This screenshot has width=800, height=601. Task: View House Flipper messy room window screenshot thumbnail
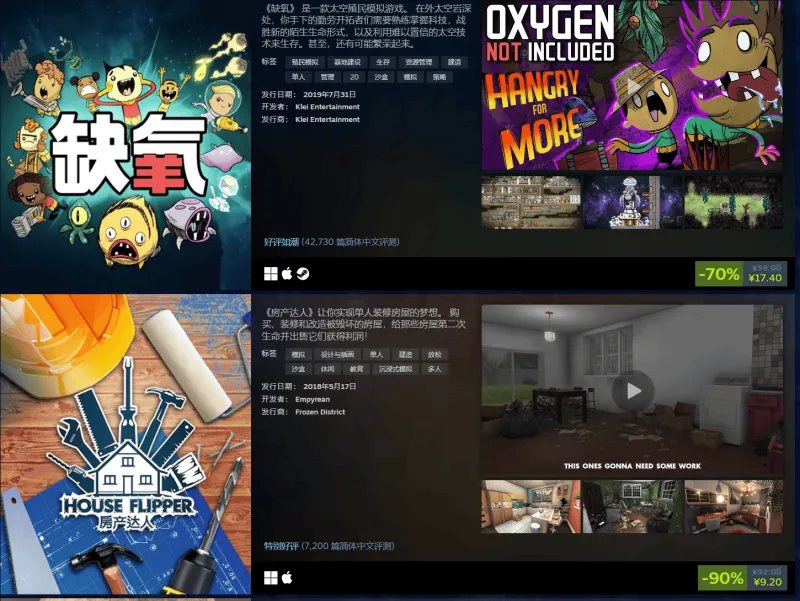[632, 506]
